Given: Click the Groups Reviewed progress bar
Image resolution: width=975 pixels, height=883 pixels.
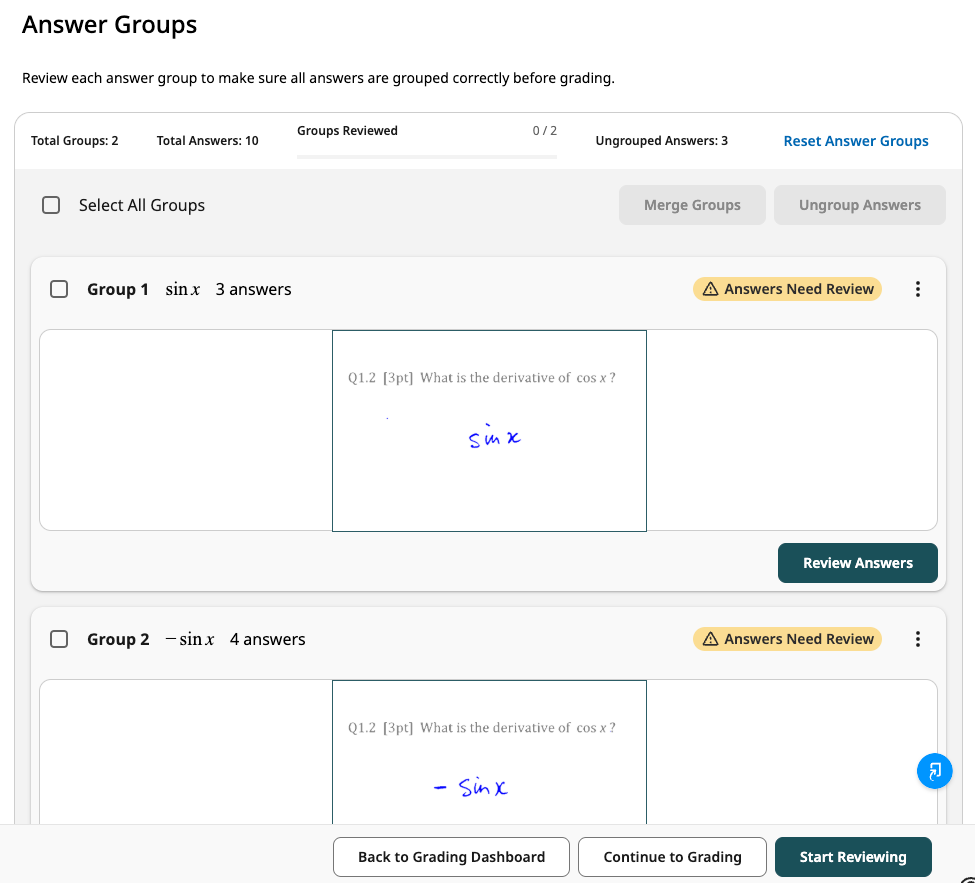Looking at the screenshot, I should click(427, 157).
